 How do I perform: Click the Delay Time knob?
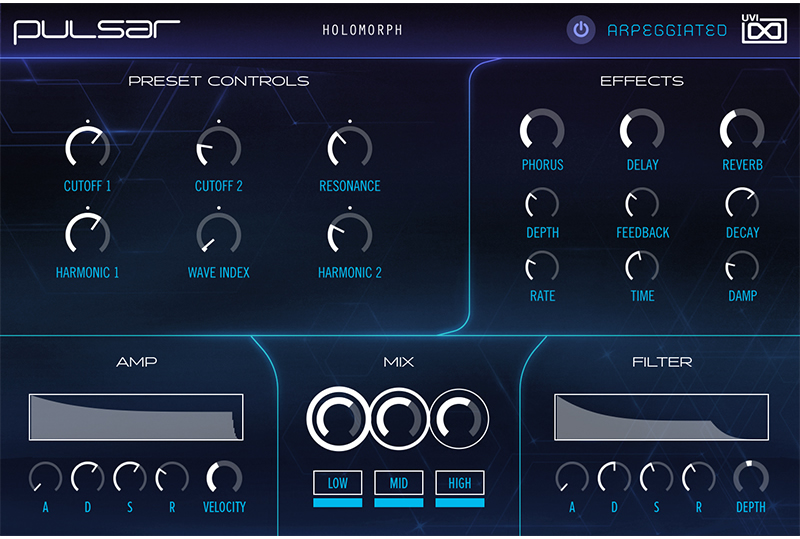coord(642,266)
